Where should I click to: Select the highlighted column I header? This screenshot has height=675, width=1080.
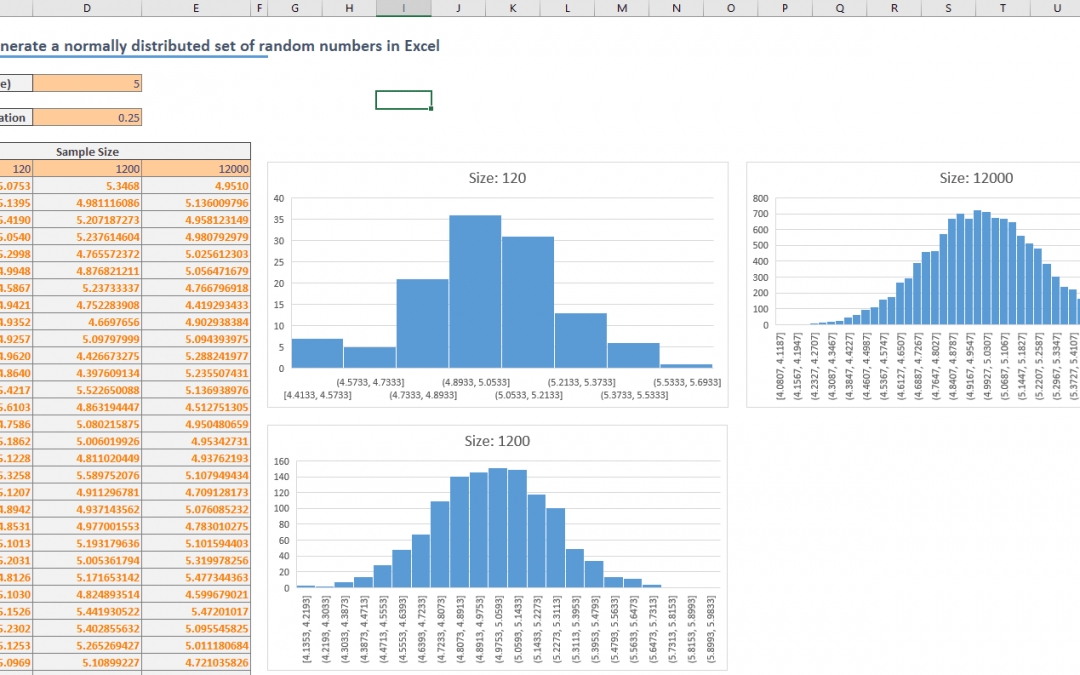point(403,8)
